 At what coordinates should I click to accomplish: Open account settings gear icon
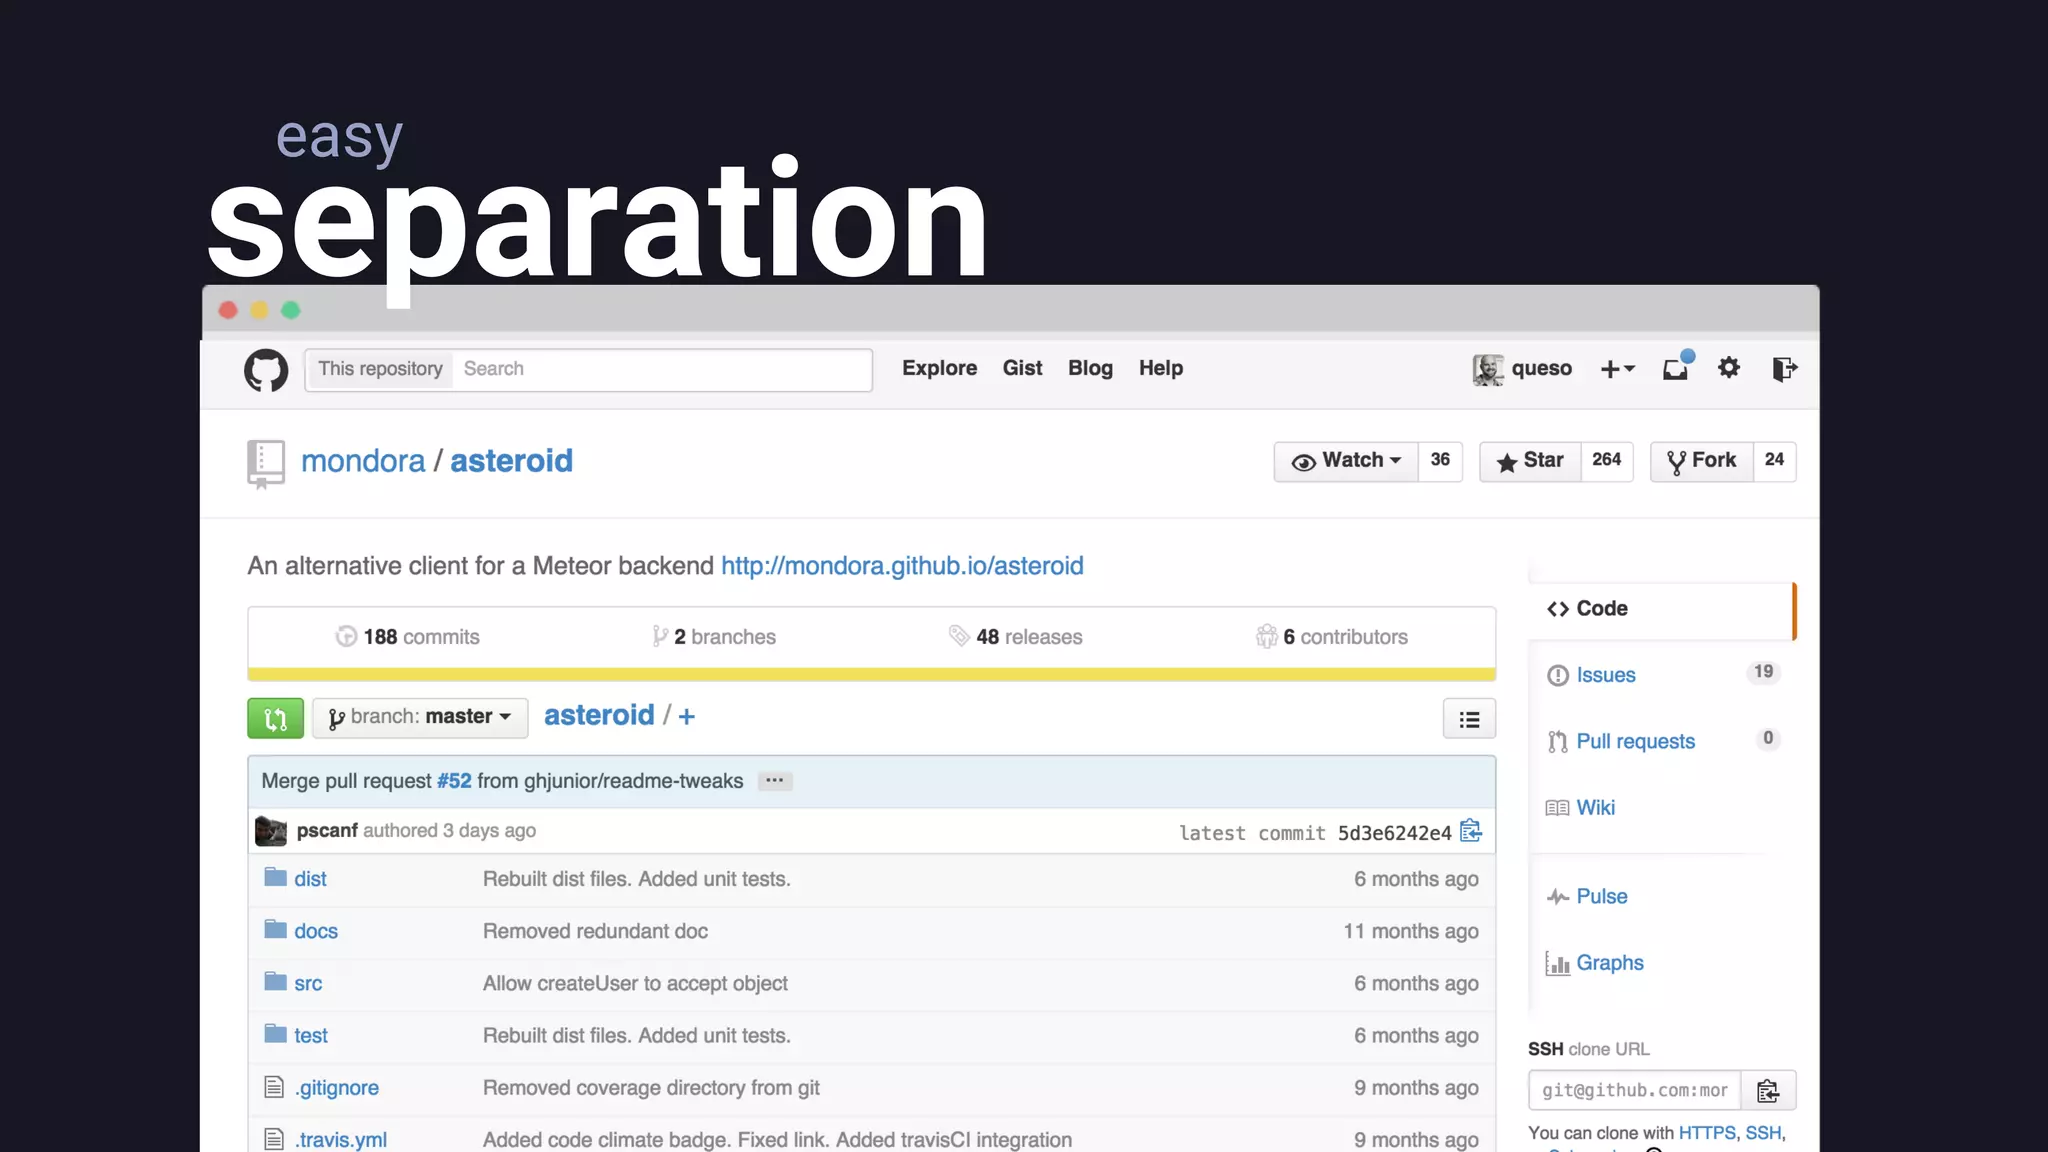point(1729,368)
